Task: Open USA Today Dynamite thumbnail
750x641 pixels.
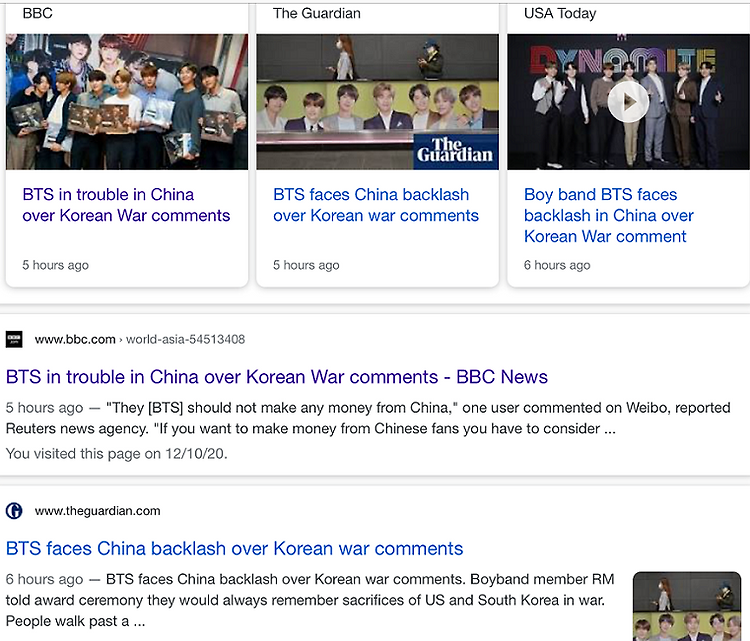Action: tap(629, 101)
